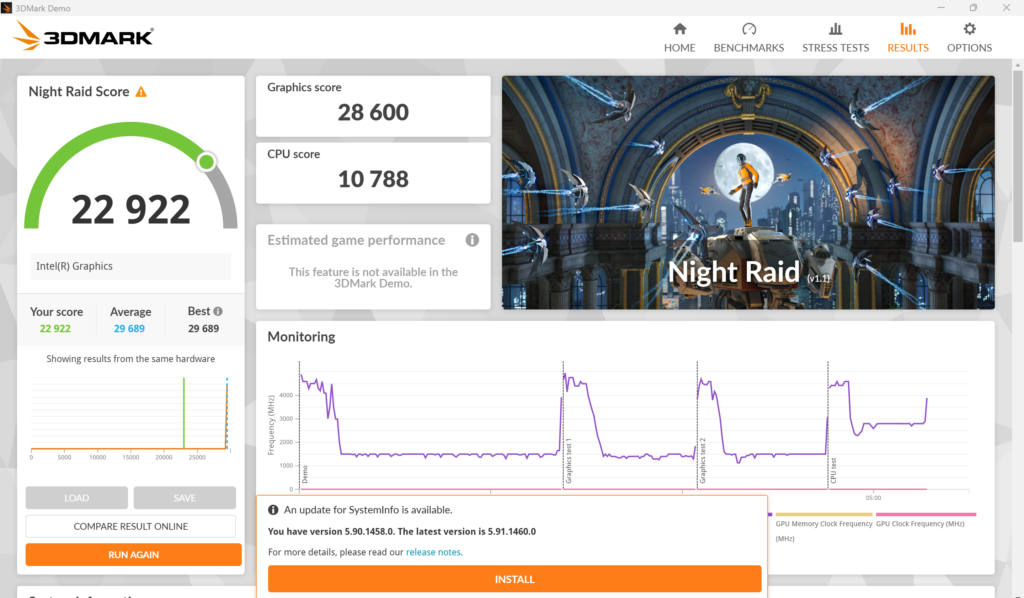Click the warning triangle beside Night Raid Score
Image resolution: width=1024 pixels, height=598 pixels.
[141, 92]
